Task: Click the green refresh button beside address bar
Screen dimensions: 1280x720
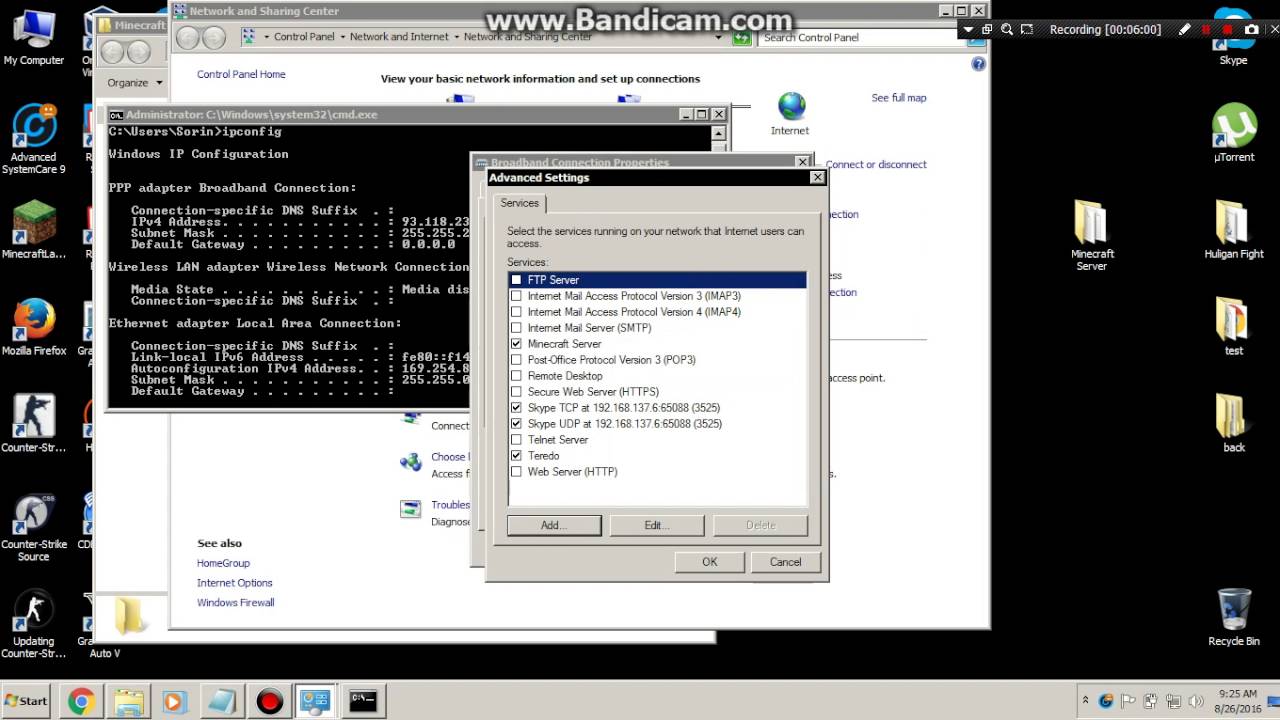Action: (741, 38)
